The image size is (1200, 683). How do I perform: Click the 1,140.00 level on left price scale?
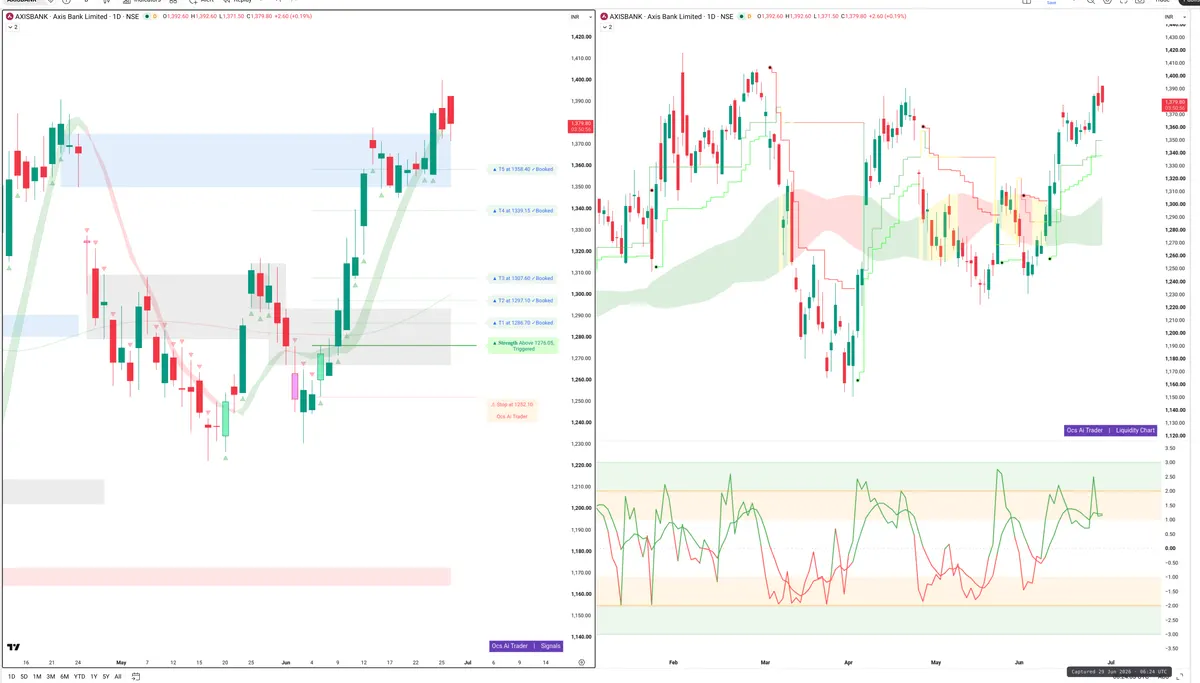581,637
